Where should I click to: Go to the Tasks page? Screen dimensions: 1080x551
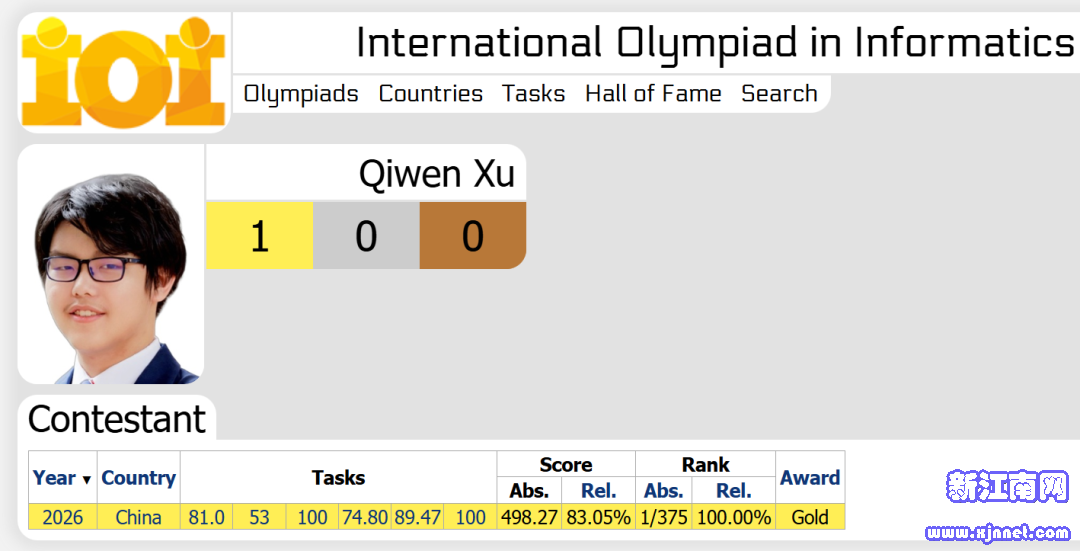533,94
